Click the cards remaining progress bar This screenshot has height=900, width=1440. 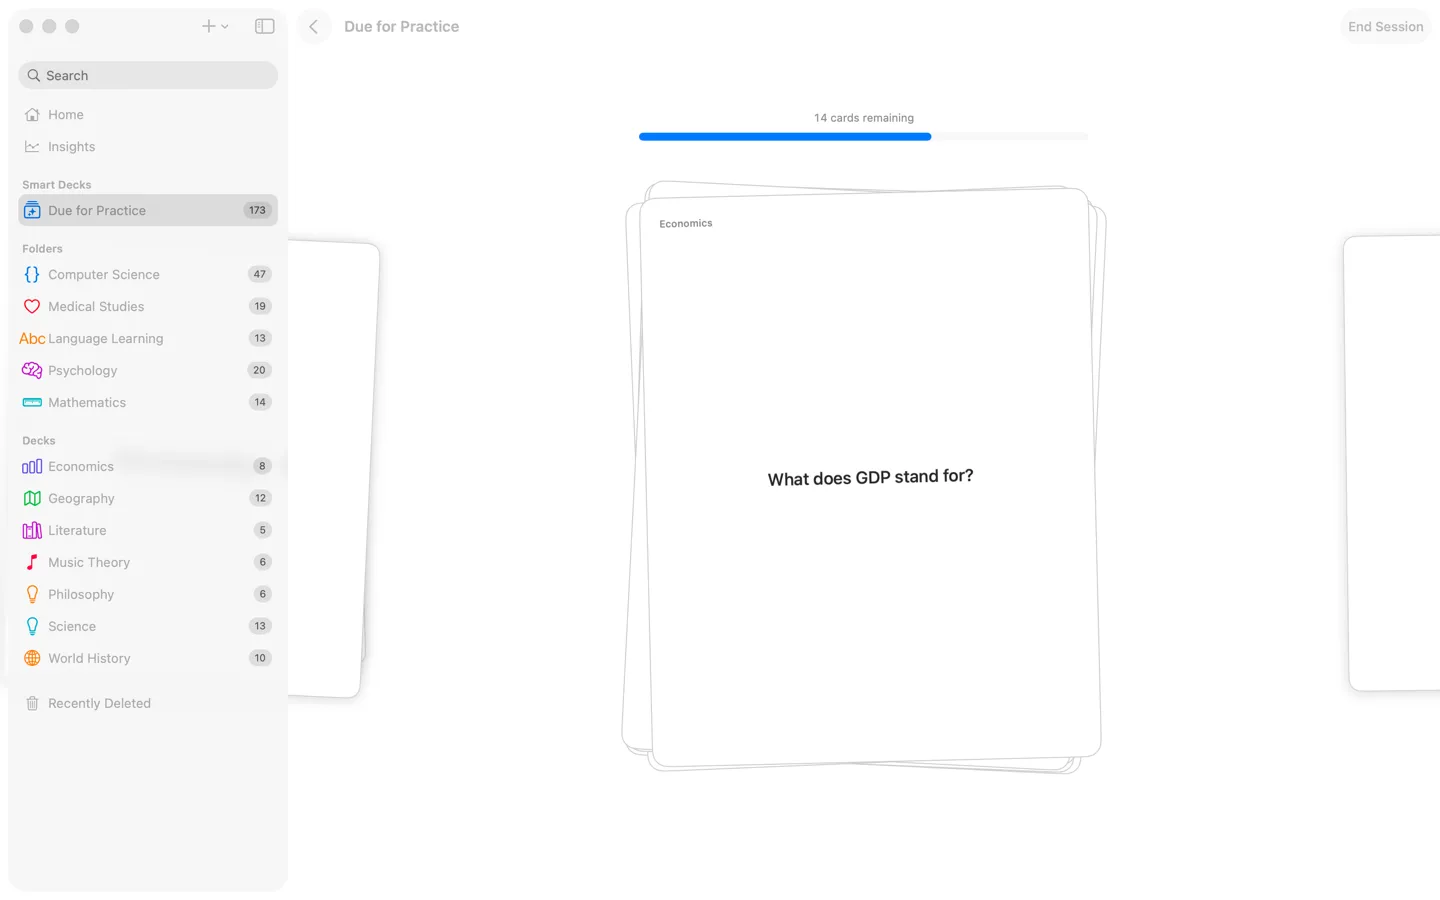click(864, 137)
